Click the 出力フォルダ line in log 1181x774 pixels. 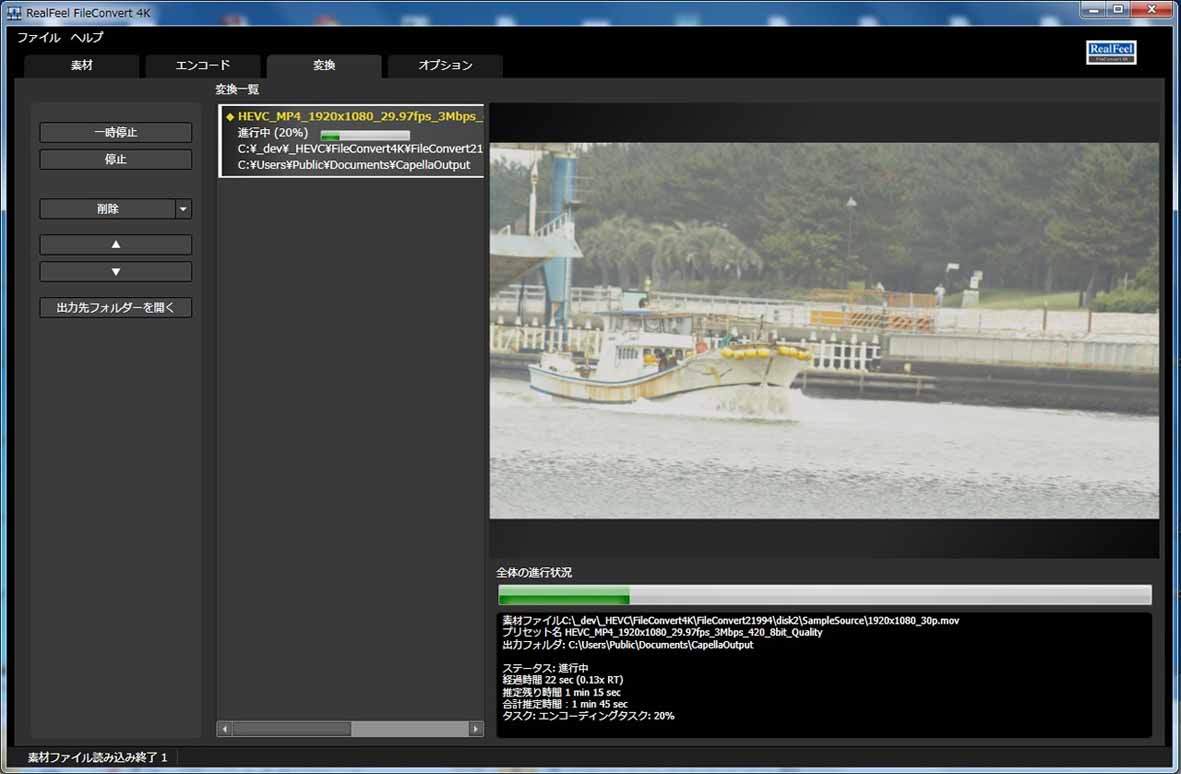coord(627,645)
